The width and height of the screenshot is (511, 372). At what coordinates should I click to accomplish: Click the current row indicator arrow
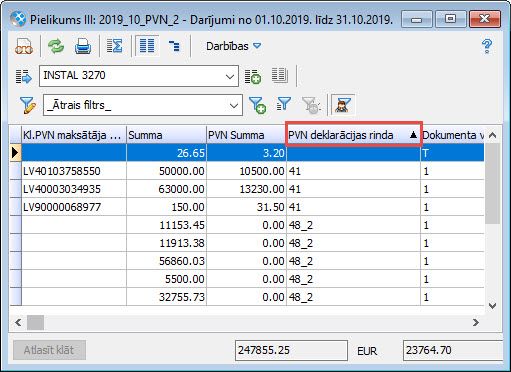tap(15, 153)
